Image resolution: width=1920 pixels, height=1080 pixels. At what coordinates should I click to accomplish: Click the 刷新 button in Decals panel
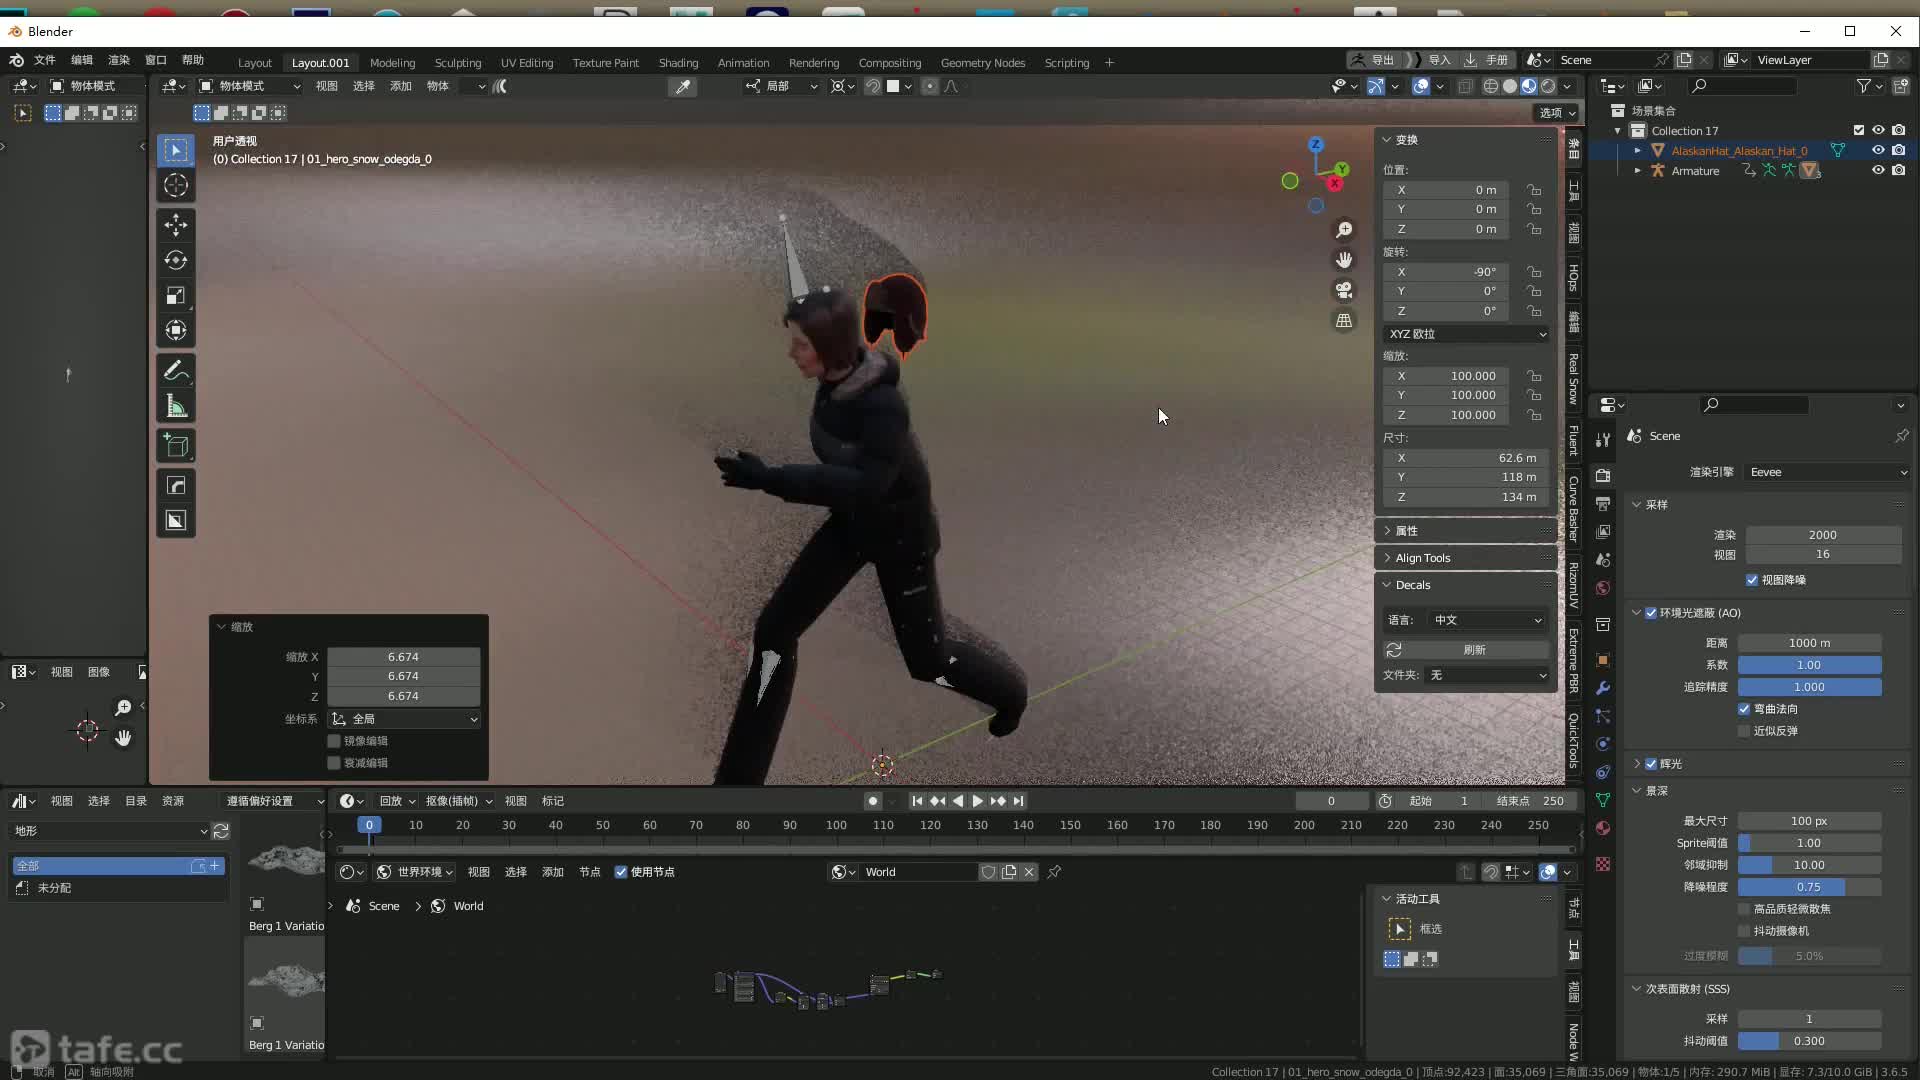coord(1466,650)
